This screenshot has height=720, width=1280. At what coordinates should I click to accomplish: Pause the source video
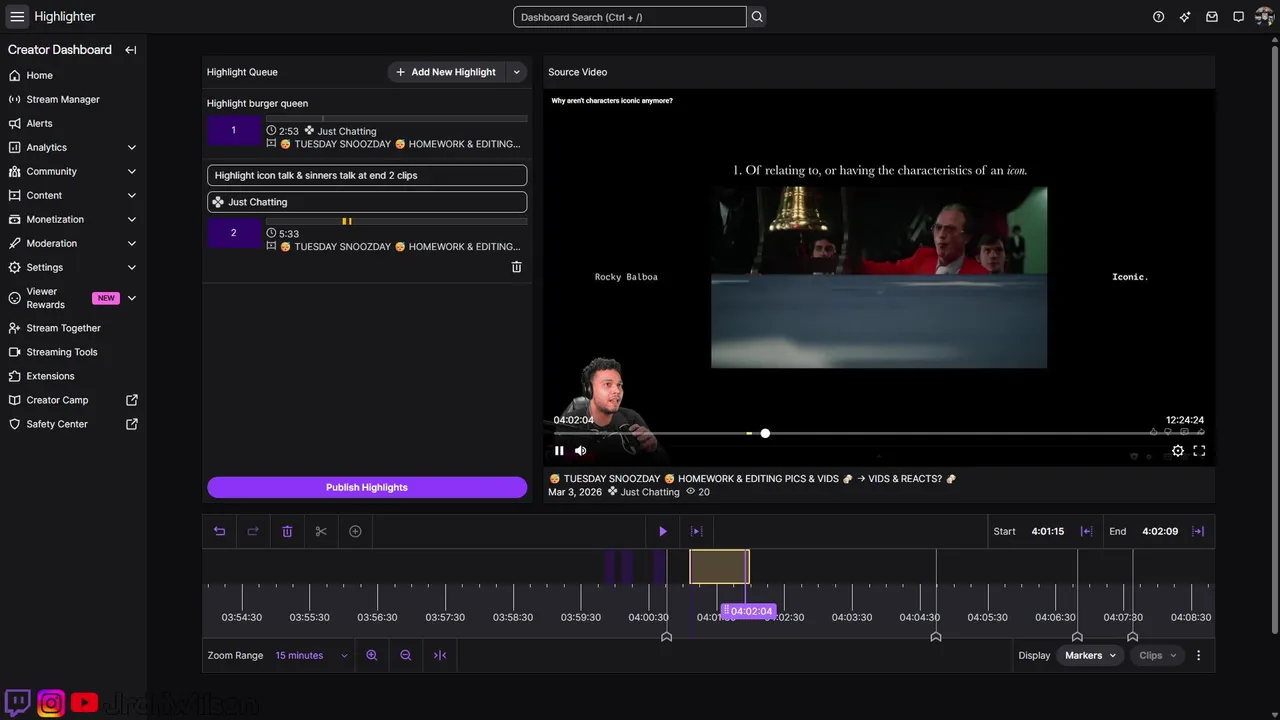click(x=559, y=451)
